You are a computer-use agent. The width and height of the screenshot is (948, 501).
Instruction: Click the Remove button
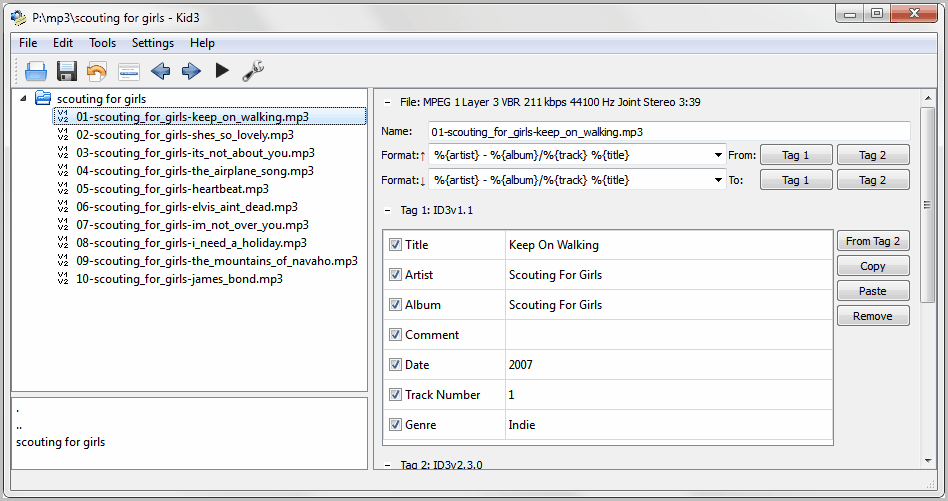tap(873, 316)
